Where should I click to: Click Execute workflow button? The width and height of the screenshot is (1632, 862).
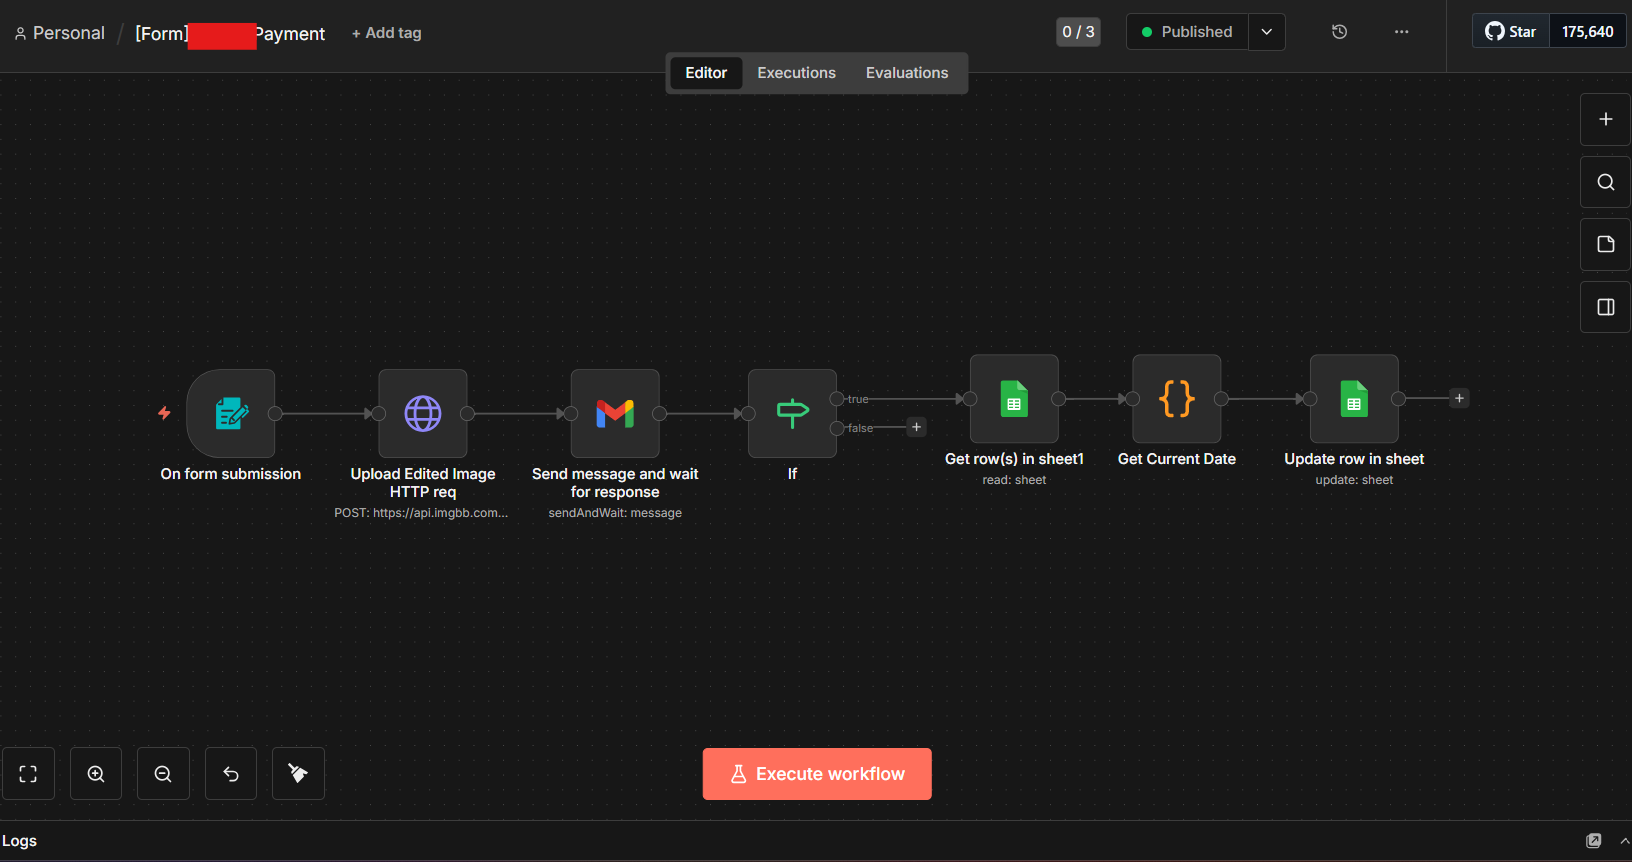817,774
